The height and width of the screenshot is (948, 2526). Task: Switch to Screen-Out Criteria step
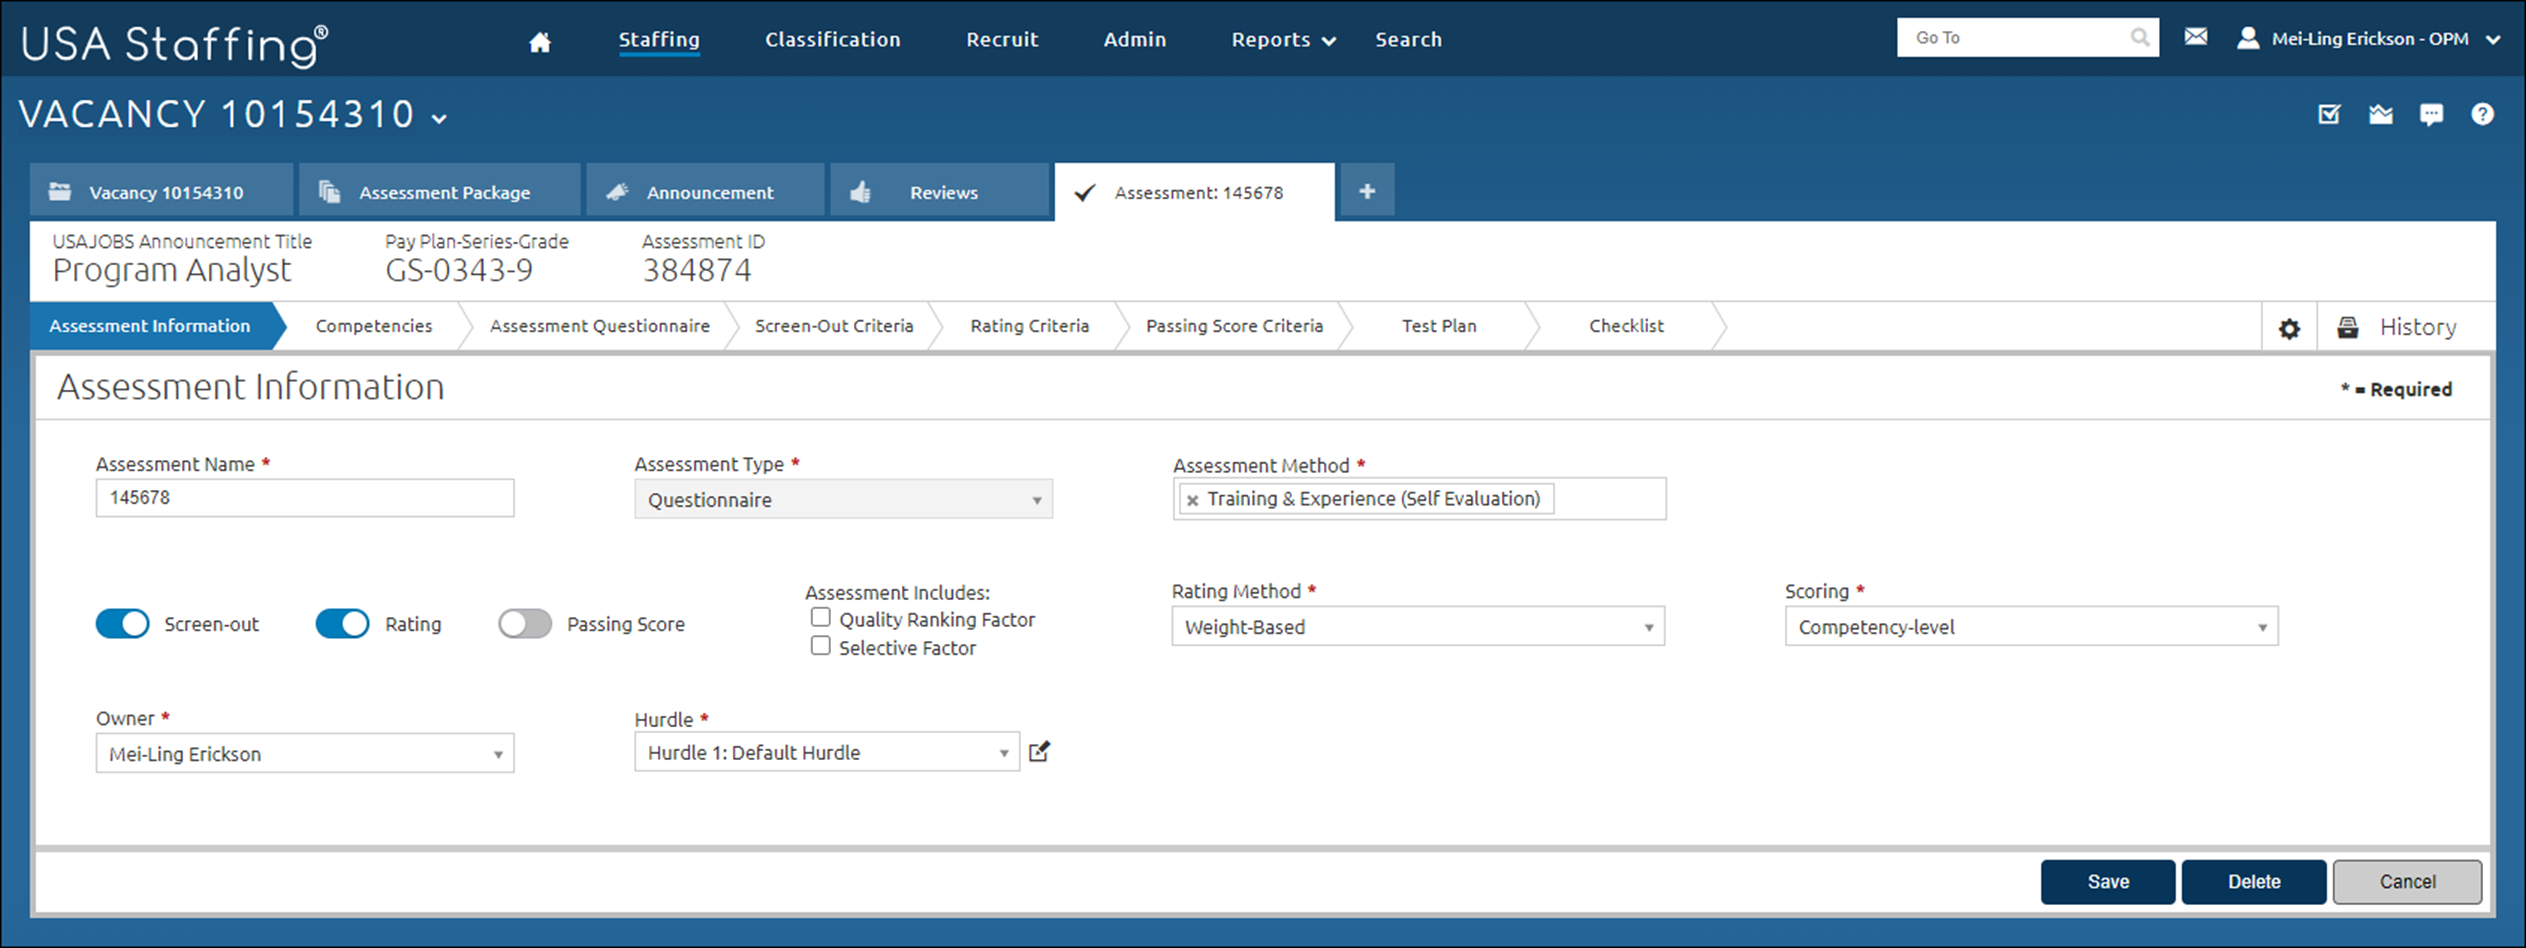pos(834,326)
